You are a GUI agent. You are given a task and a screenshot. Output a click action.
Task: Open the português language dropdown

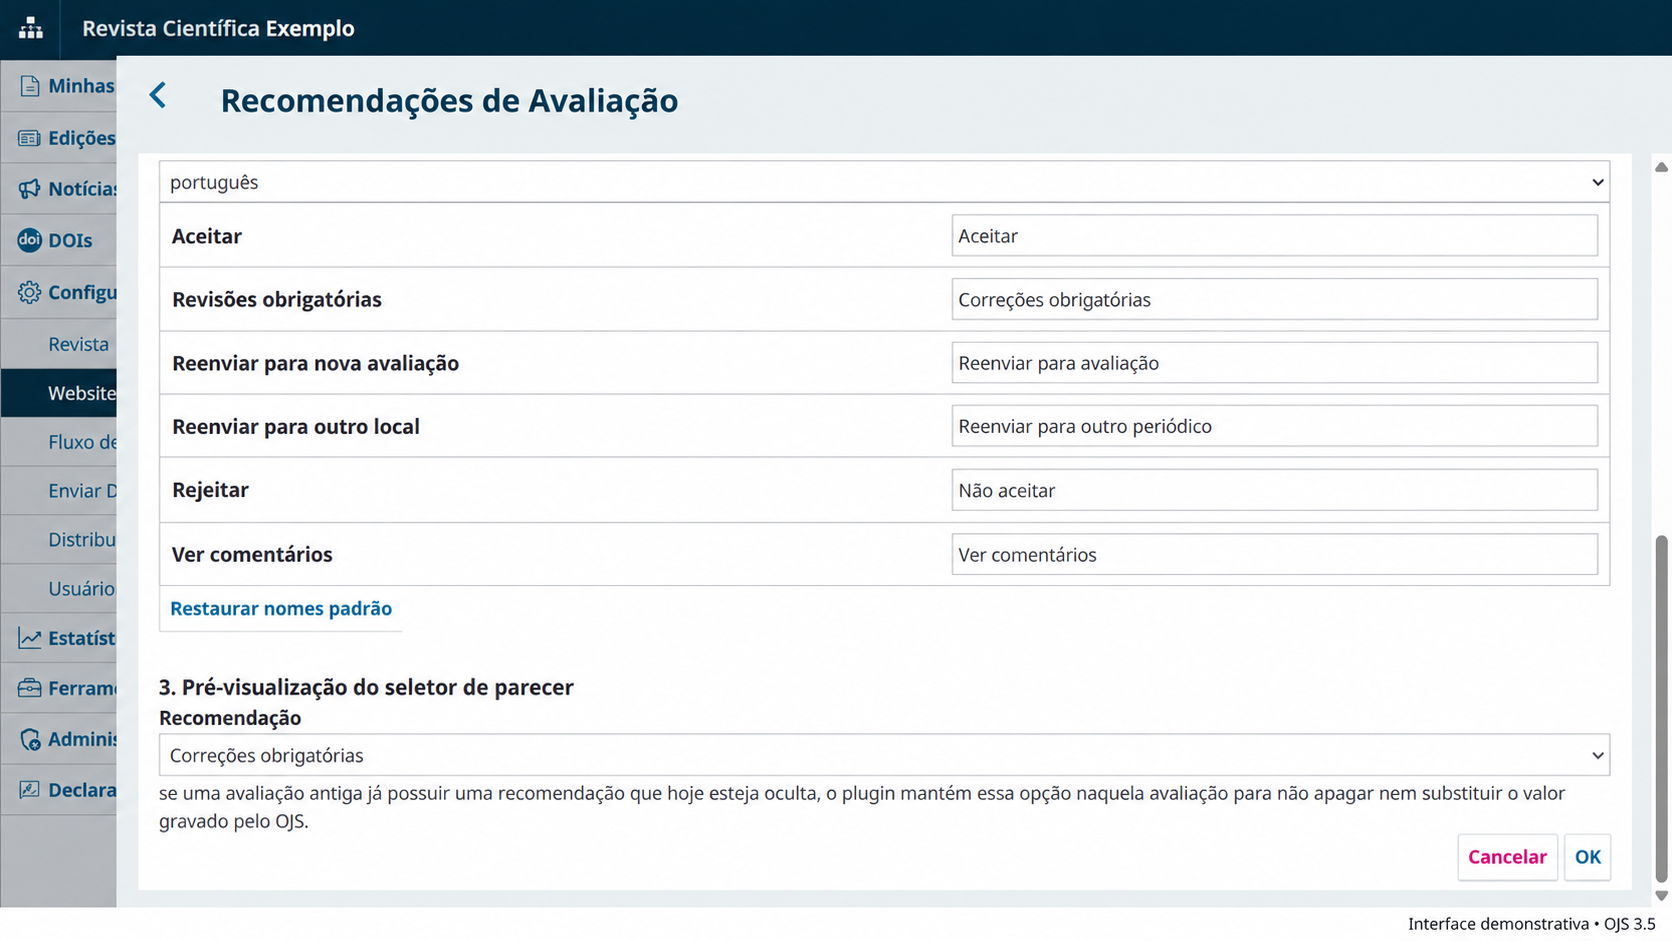pos(884,182)
